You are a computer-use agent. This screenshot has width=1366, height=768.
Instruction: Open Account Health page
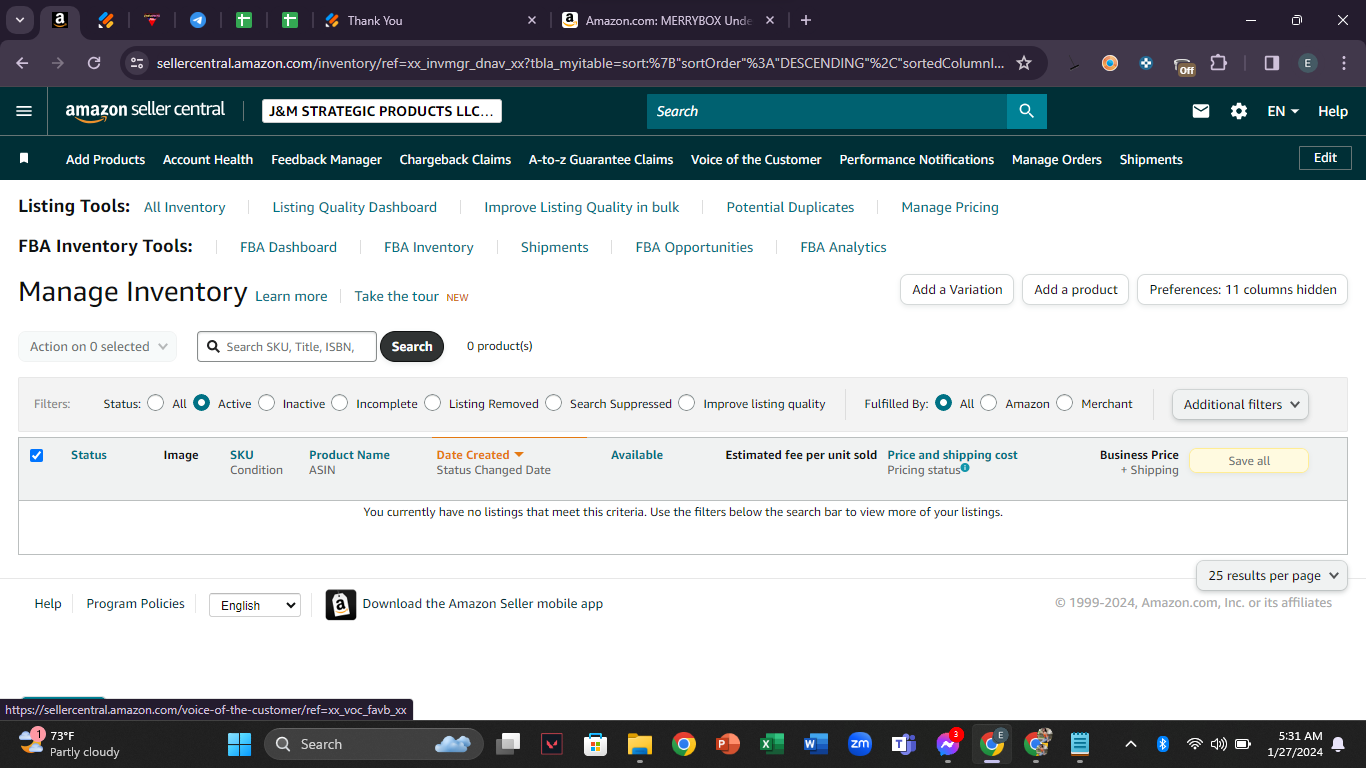pyautogui.click(x=208, y=159)
